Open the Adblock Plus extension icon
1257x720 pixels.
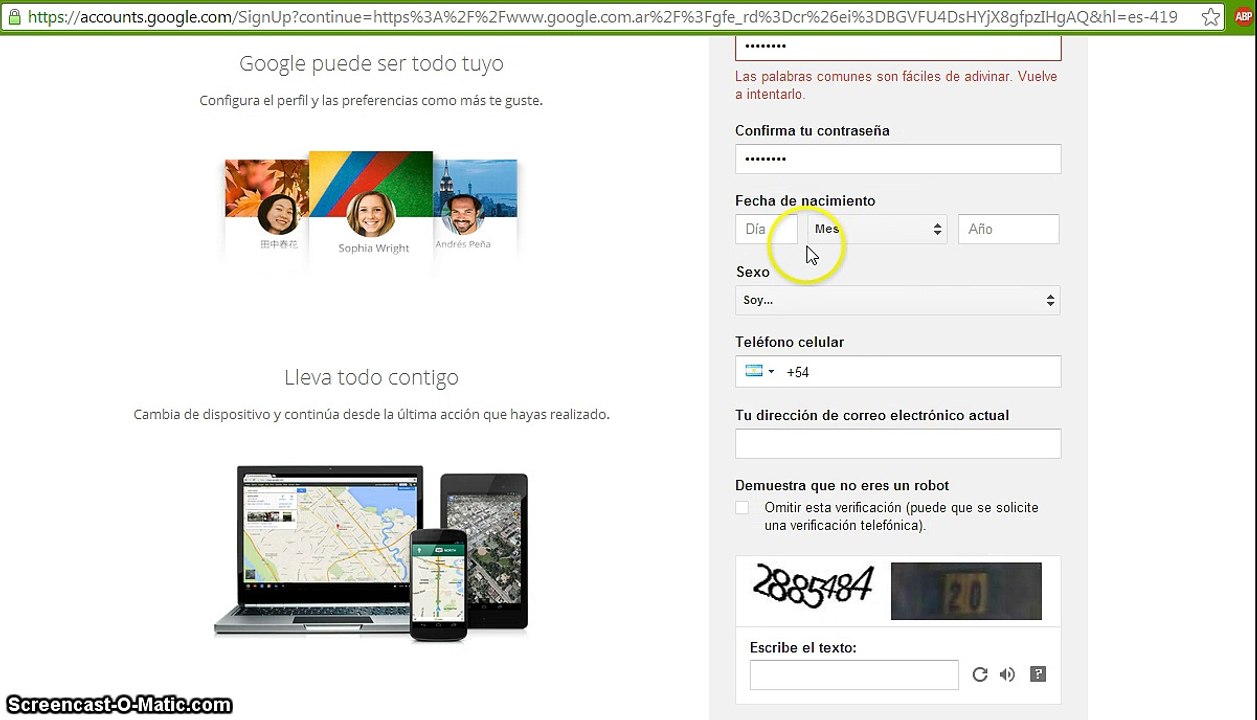(x=1242, y=17)
